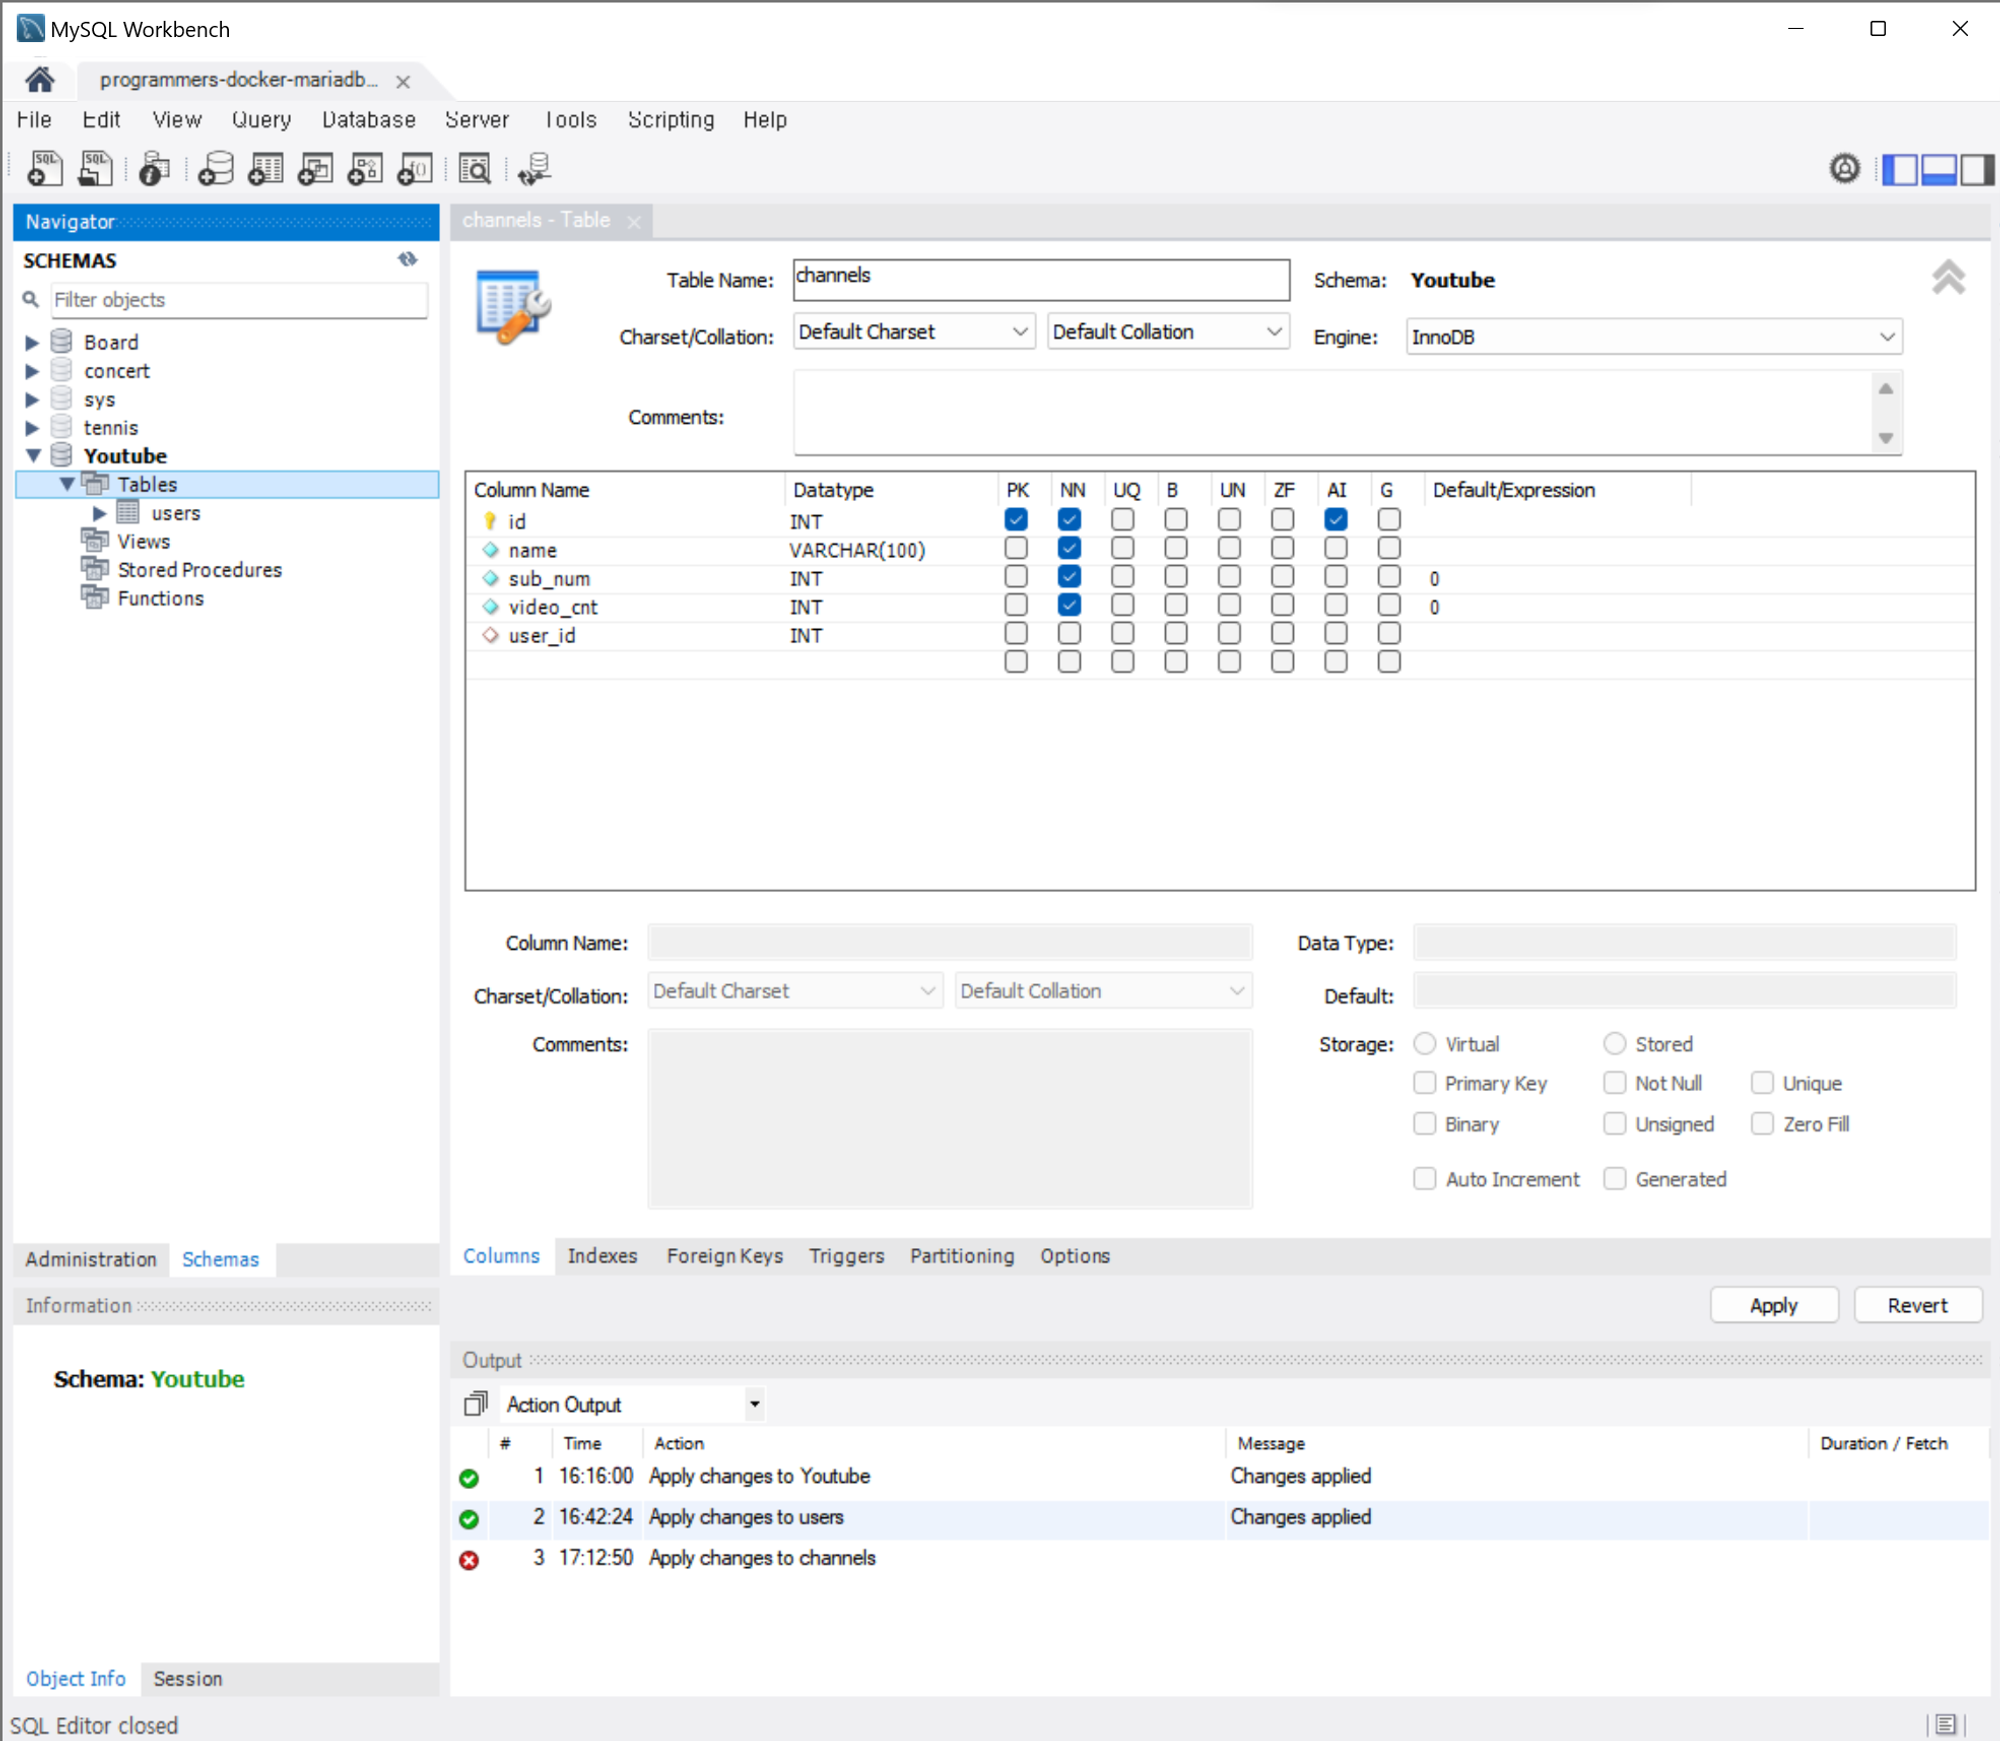Viewport: 2000px width, 1741px height.
Task: Create a new SQL tab icon
Action: click(45, 169)
